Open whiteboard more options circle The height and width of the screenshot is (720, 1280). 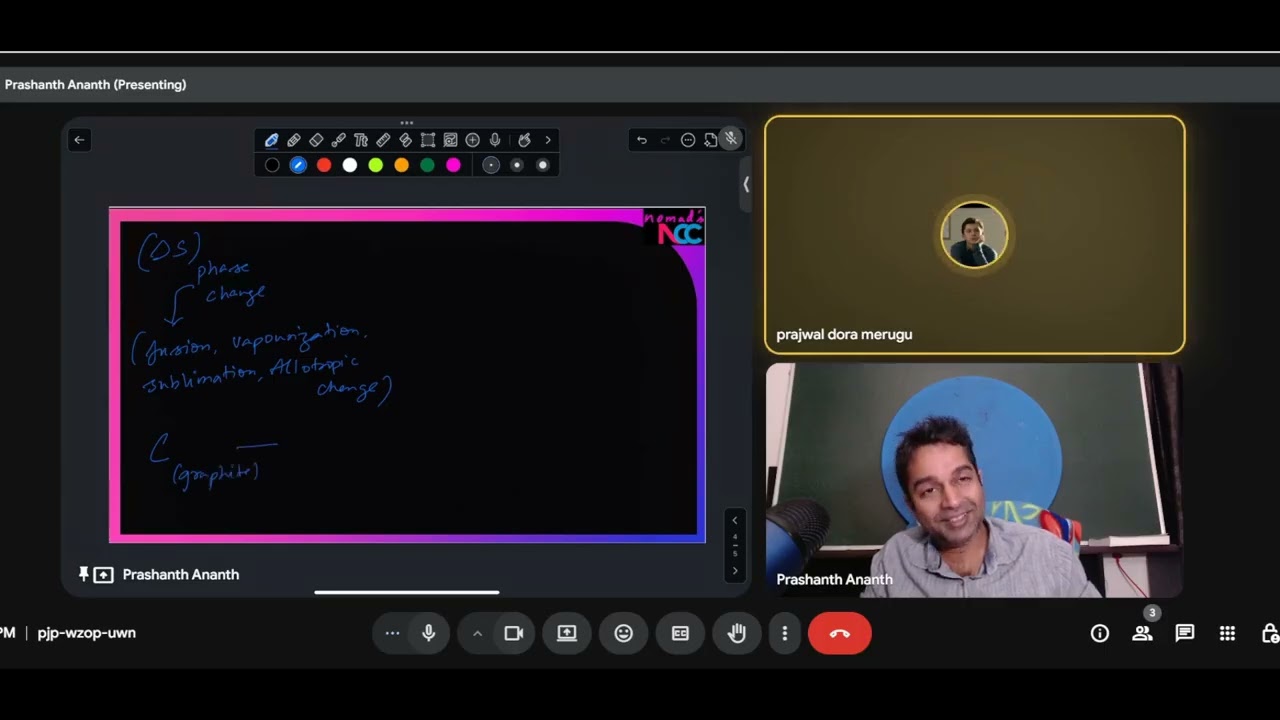pos(688,140)
